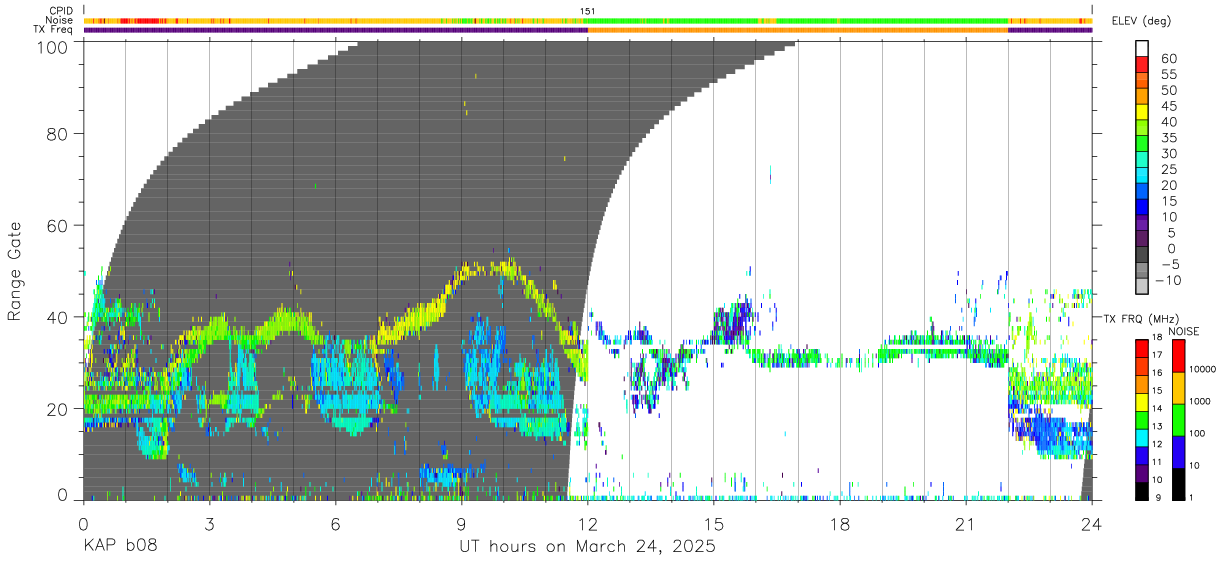Select hour 12 on the time axis
This screenshot has height=567, width=1228.
click(587, 524)
